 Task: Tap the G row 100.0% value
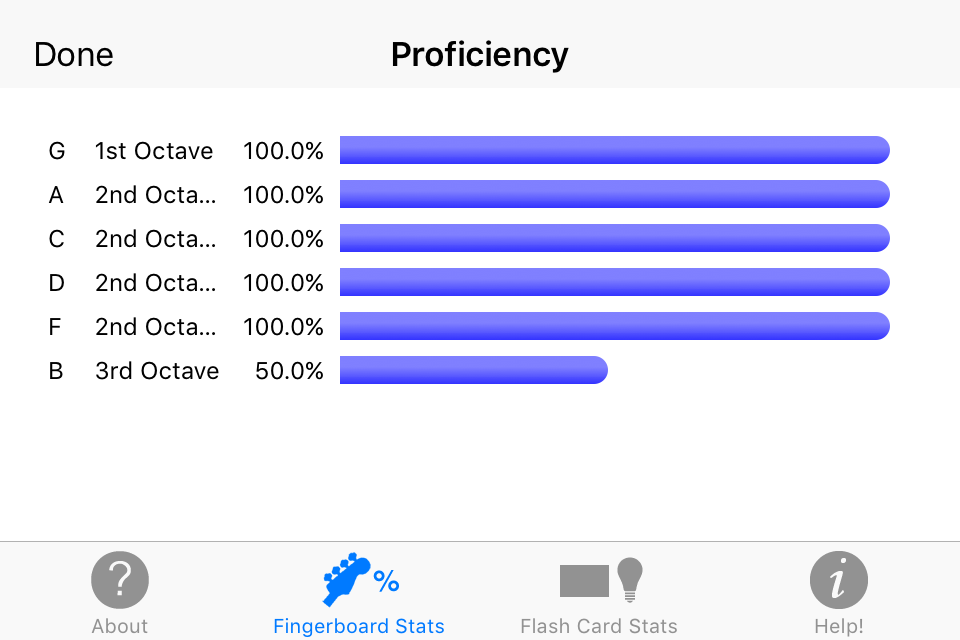(x=283, y=151)
